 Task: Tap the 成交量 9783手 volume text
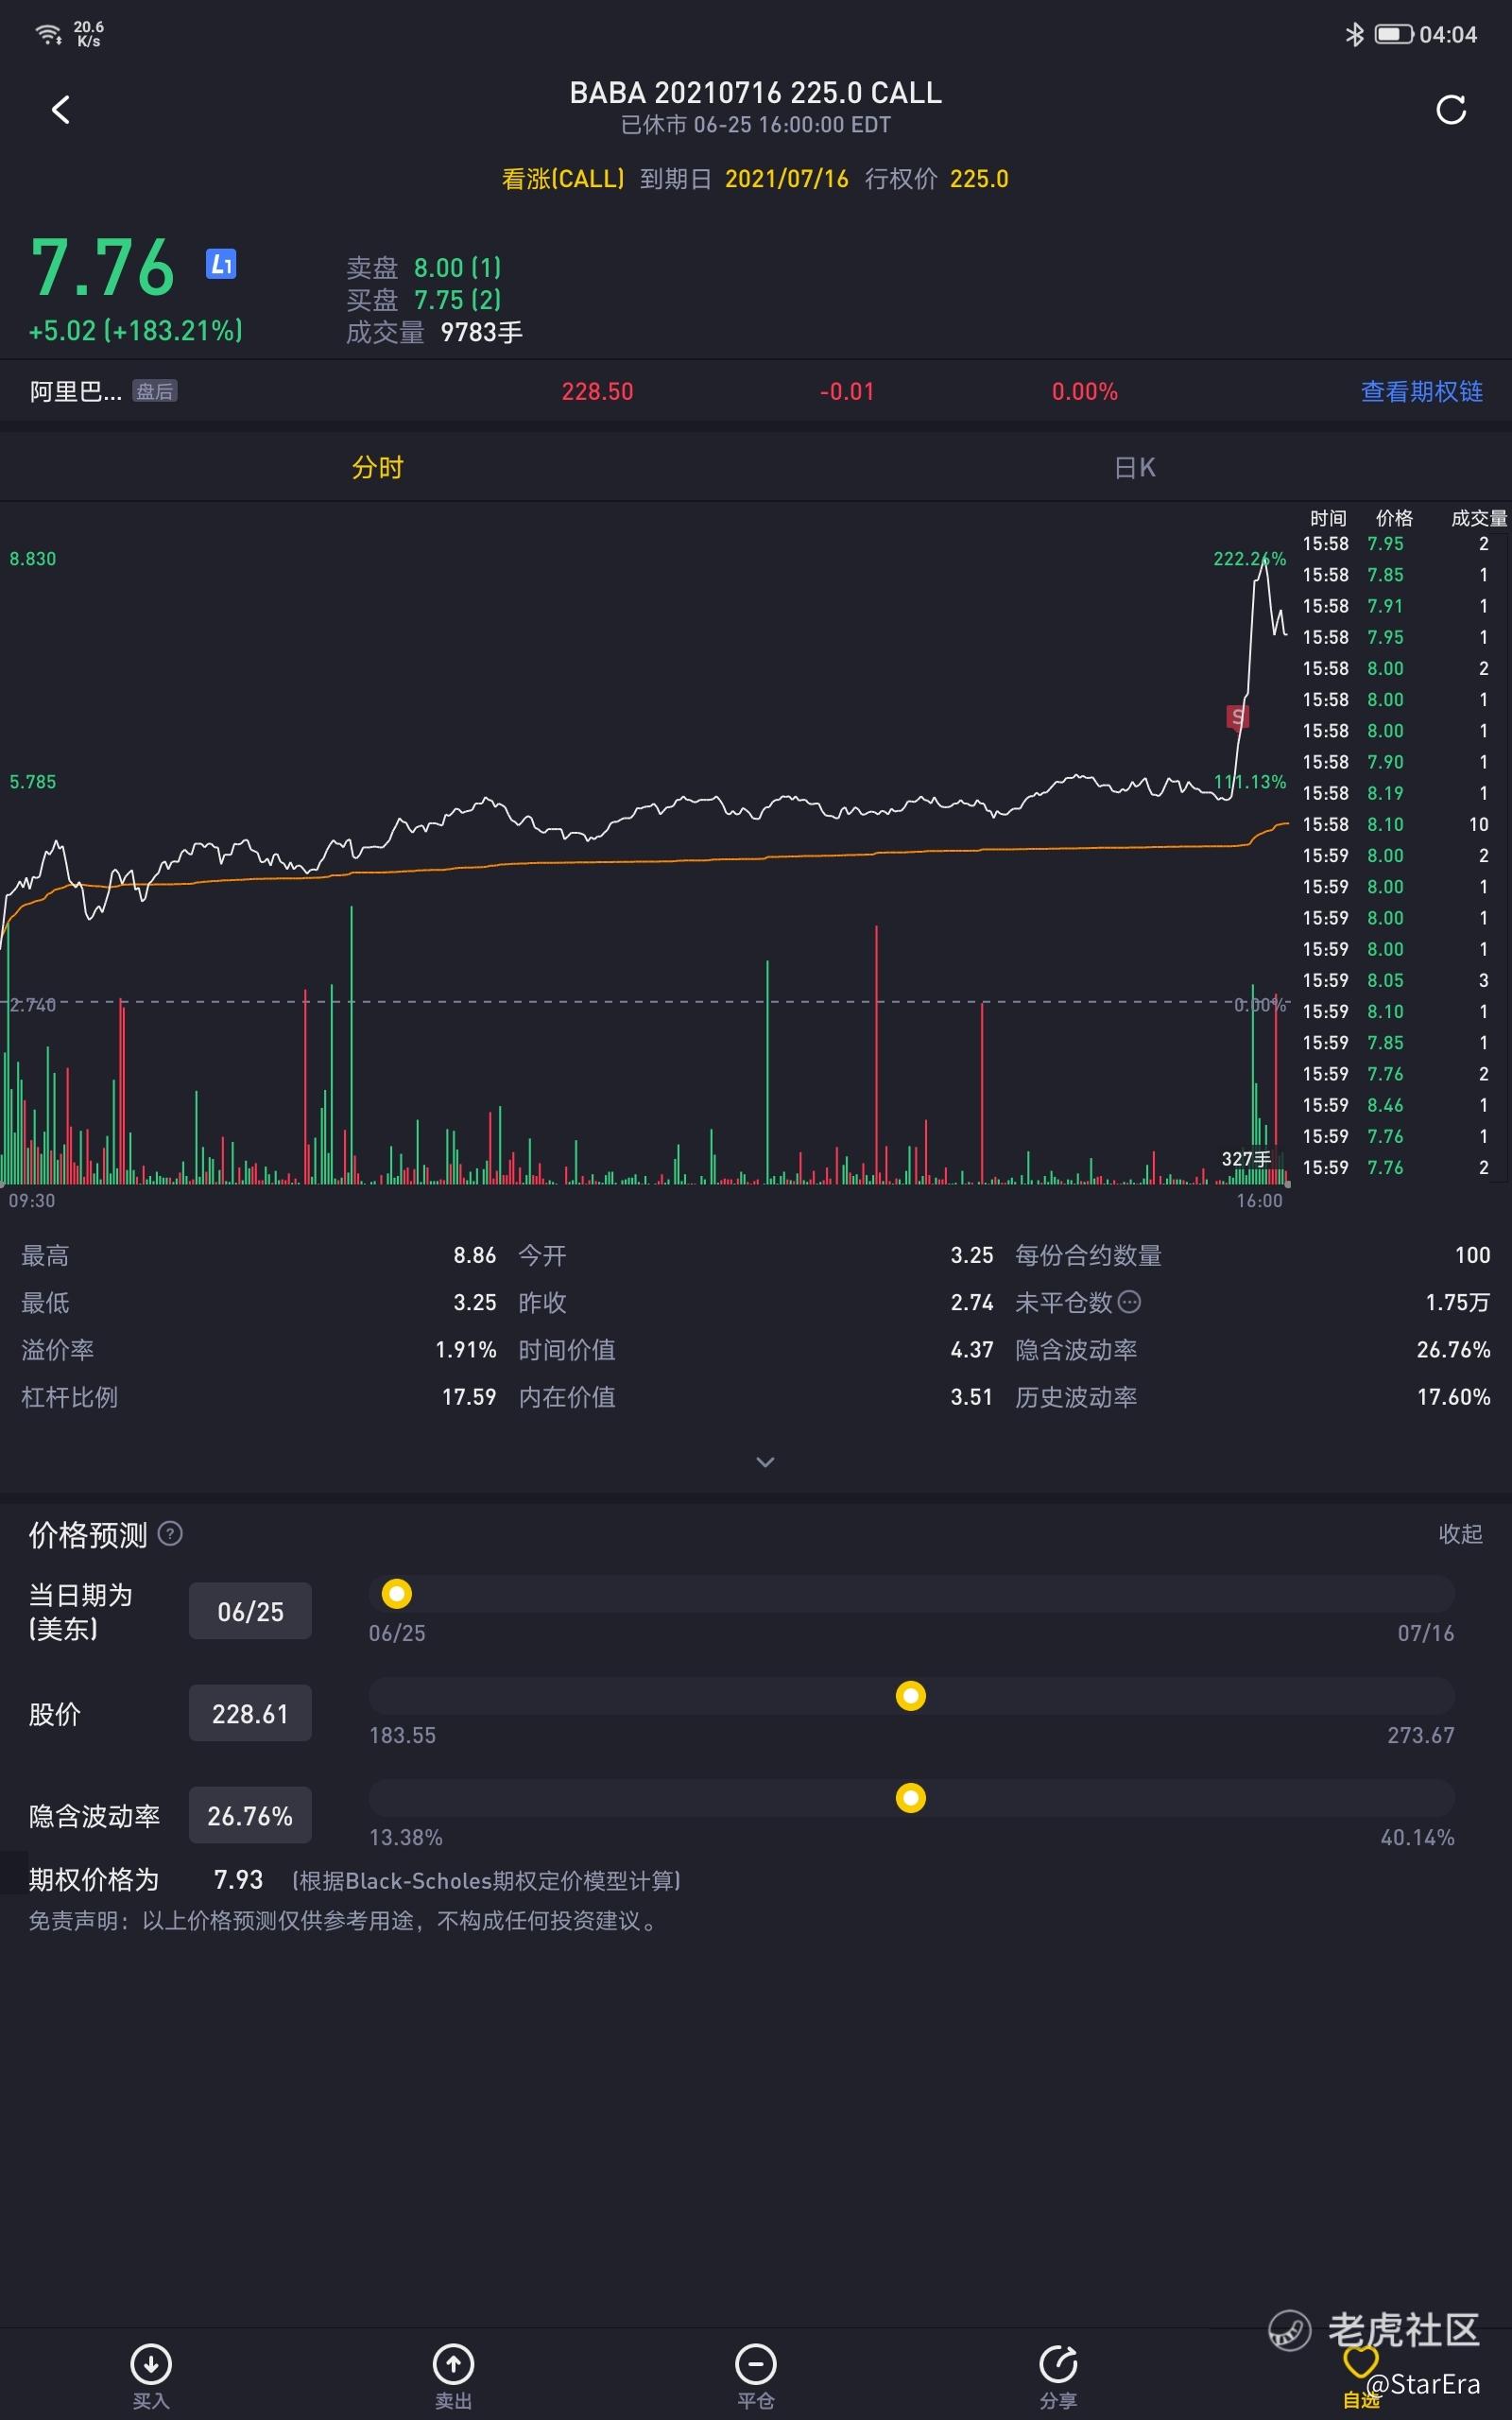[x=434, y=332]
